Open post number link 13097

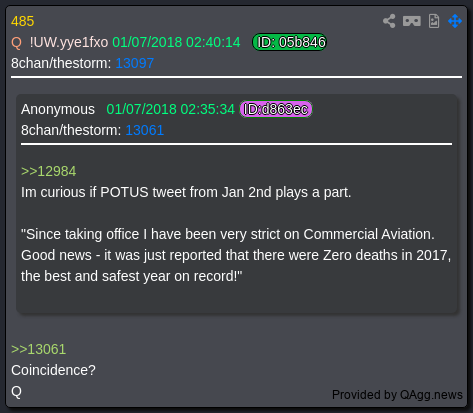coord(134,63)
